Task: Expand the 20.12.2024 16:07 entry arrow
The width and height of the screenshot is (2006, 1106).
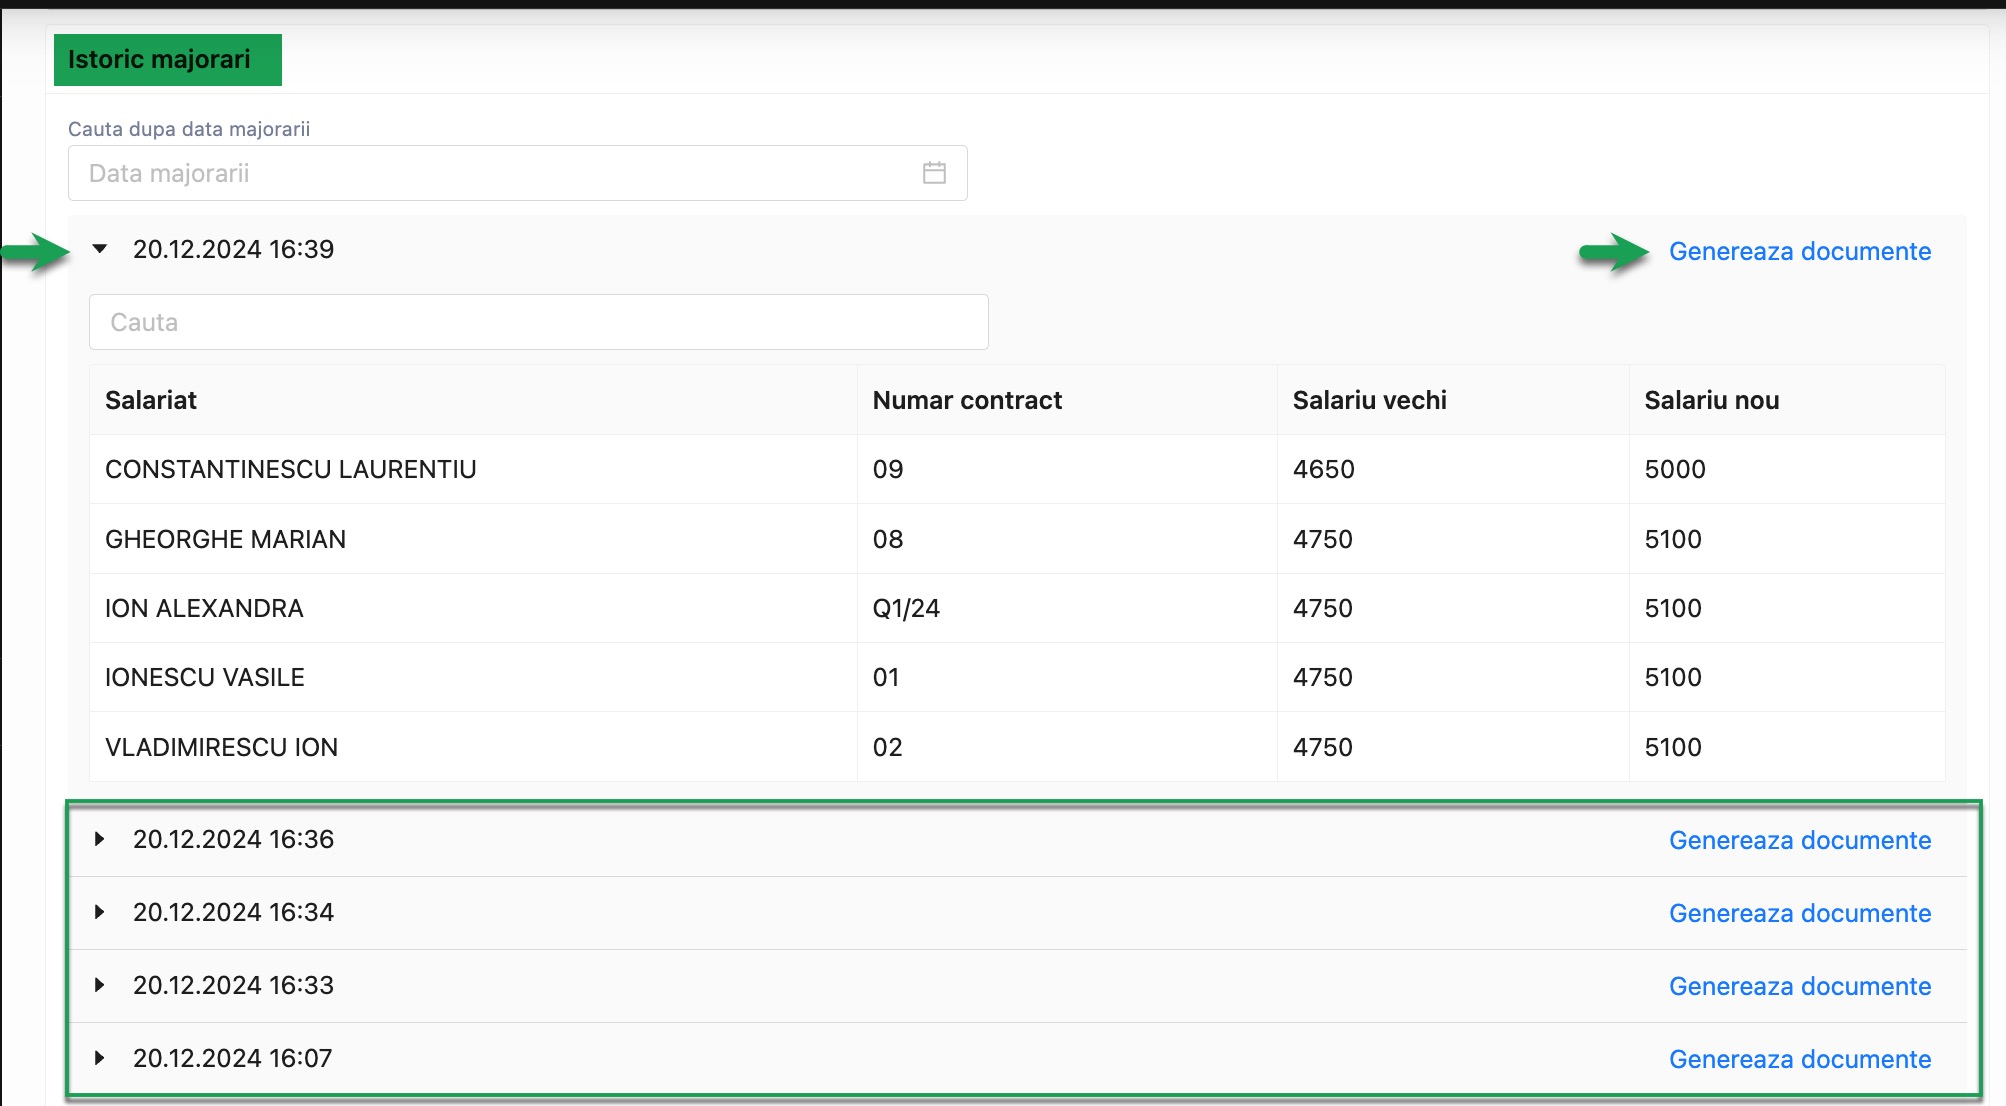Action: [x=99, y=1058]
